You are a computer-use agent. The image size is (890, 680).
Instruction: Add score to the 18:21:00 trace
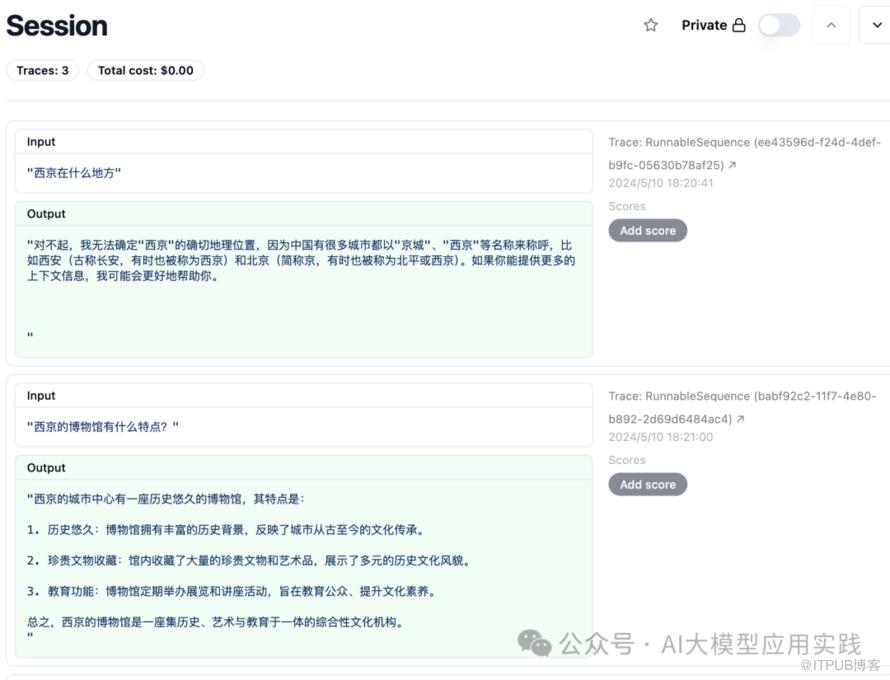[x=647, y=484]
